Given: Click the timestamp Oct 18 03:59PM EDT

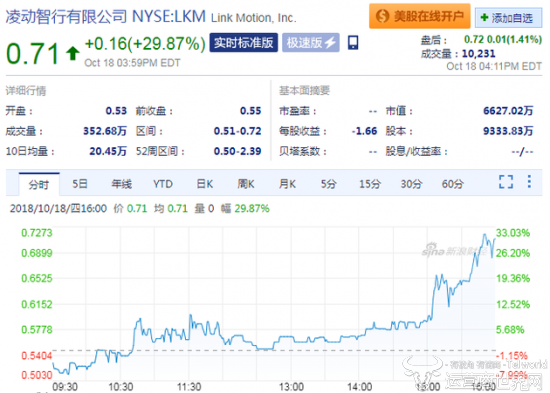Looking at the screenshot, I should coord(132,63).
